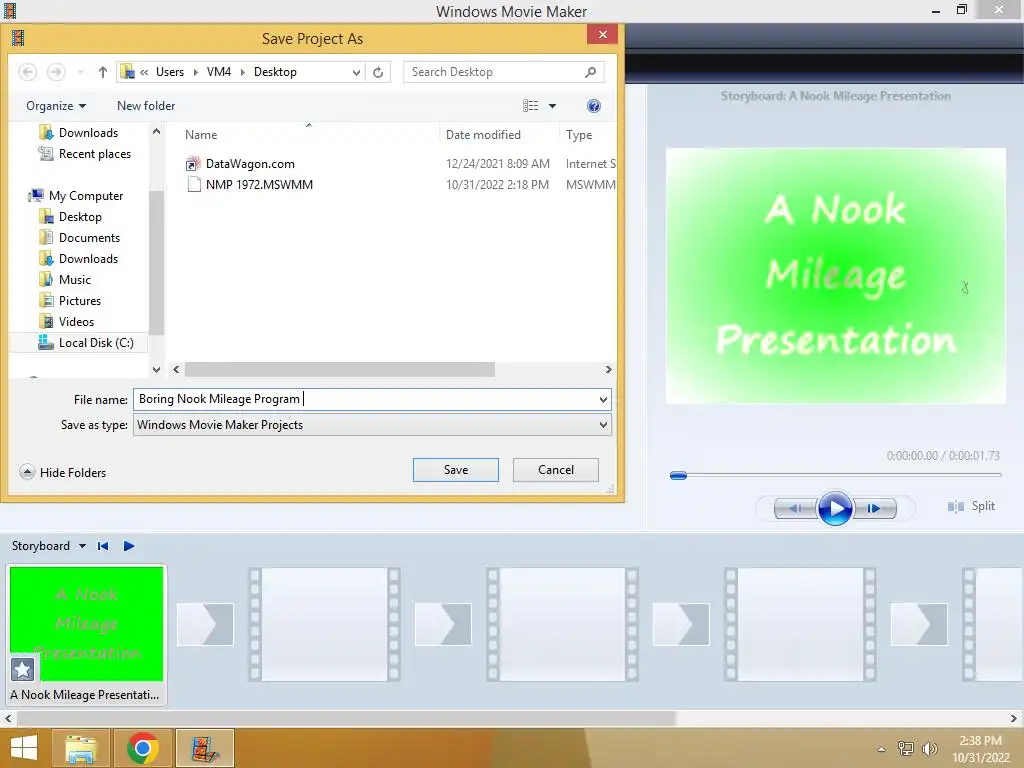
Task: Open view options dropdown arrow
Action: point(552,106)
